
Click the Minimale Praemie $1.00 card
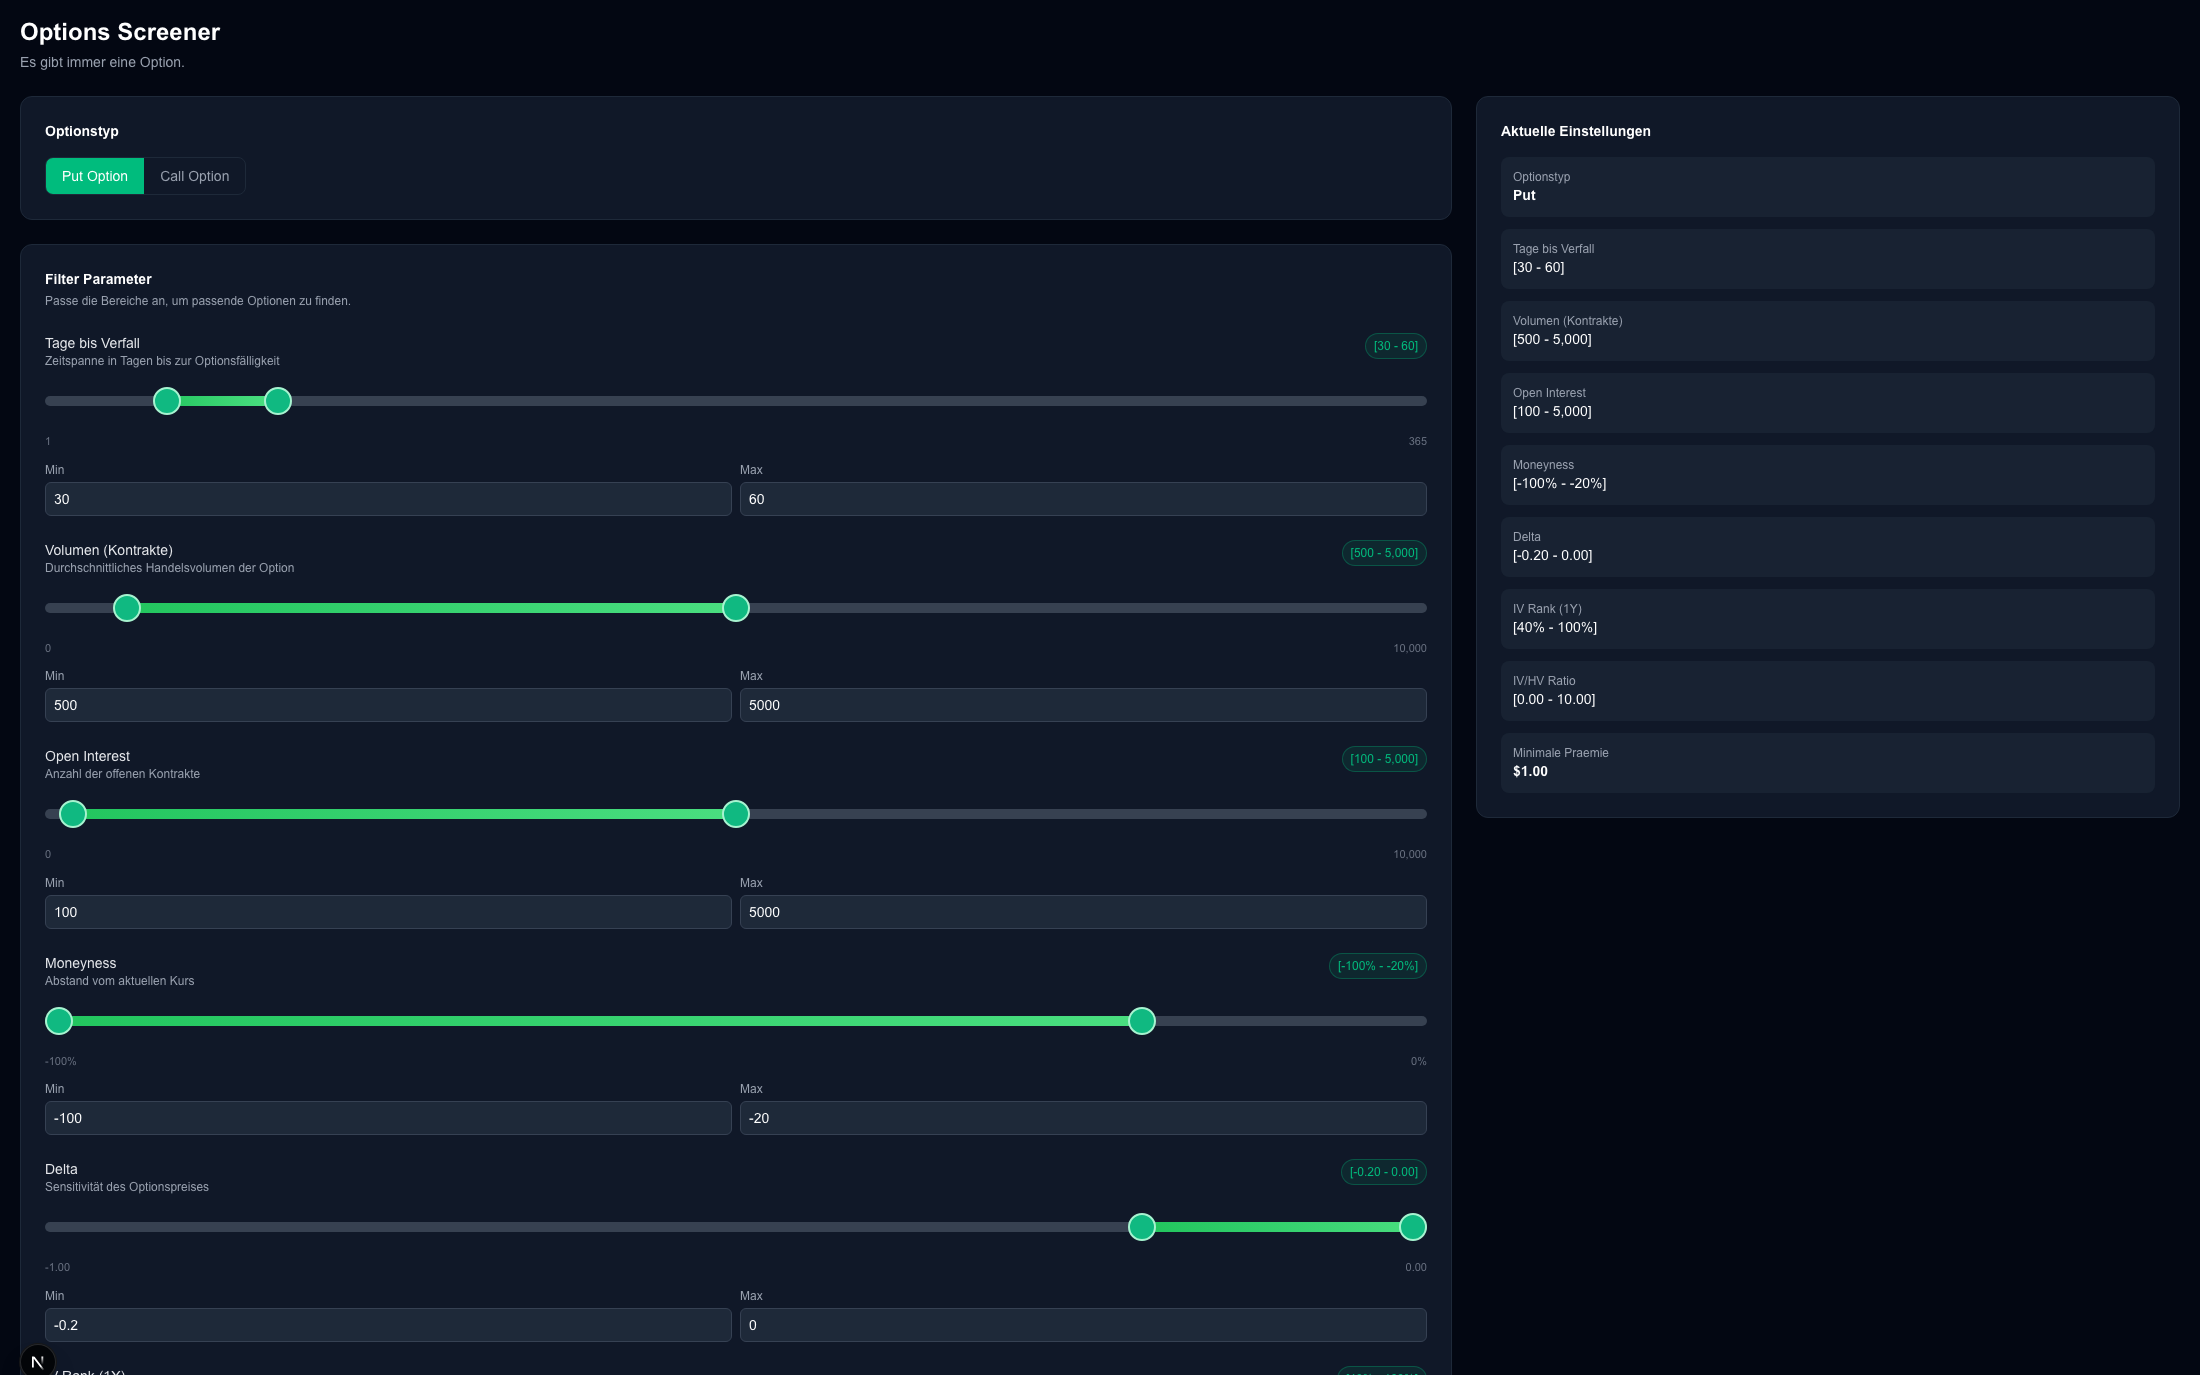point(1827,763)
